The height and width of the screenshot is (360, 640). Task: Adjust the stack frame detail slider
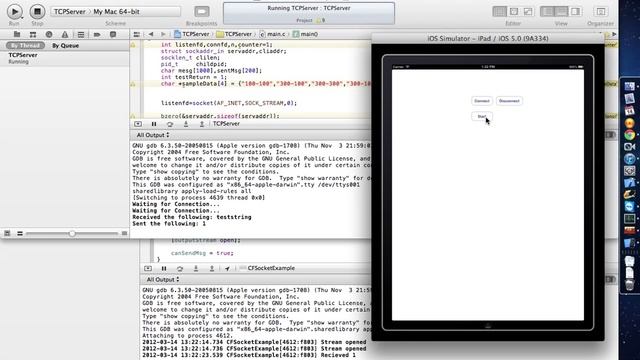click(72, 233)
